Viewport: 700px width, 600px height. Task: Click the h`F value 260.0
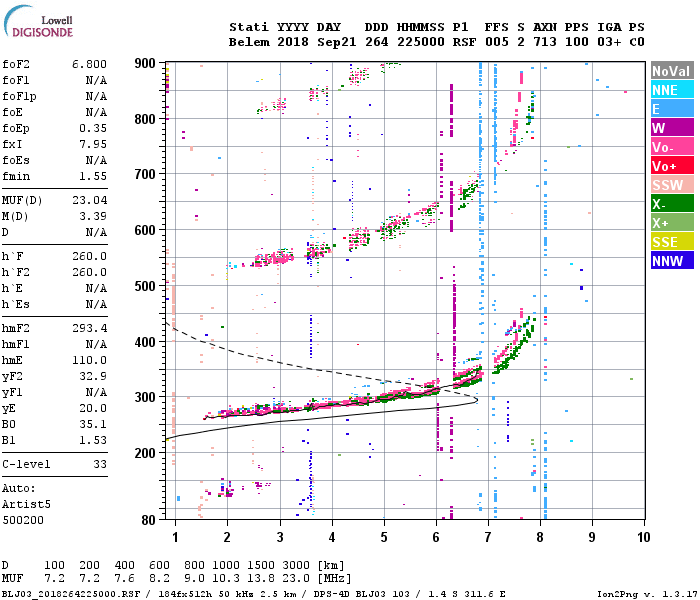coord(89,256)
